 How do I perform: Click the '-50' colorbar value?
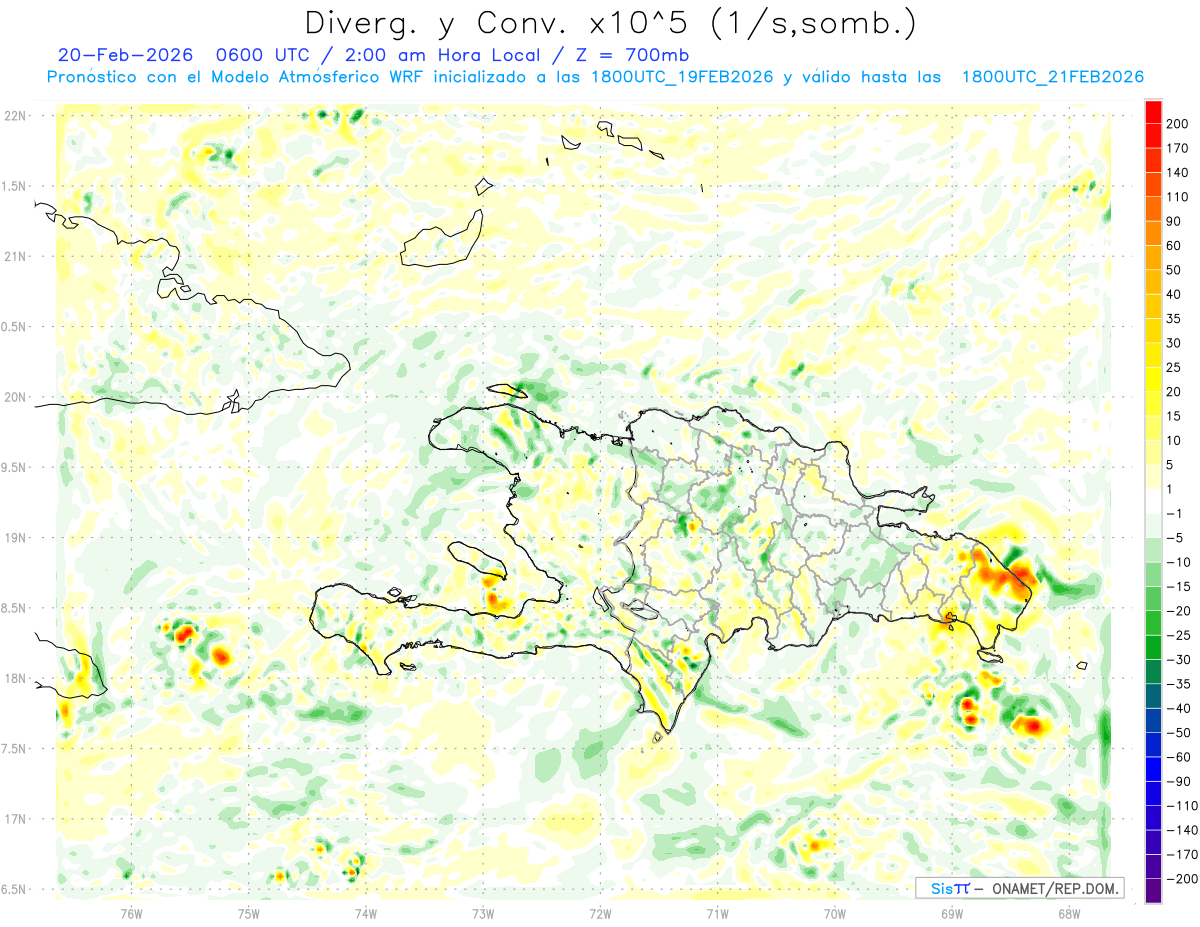[1179, 733]
